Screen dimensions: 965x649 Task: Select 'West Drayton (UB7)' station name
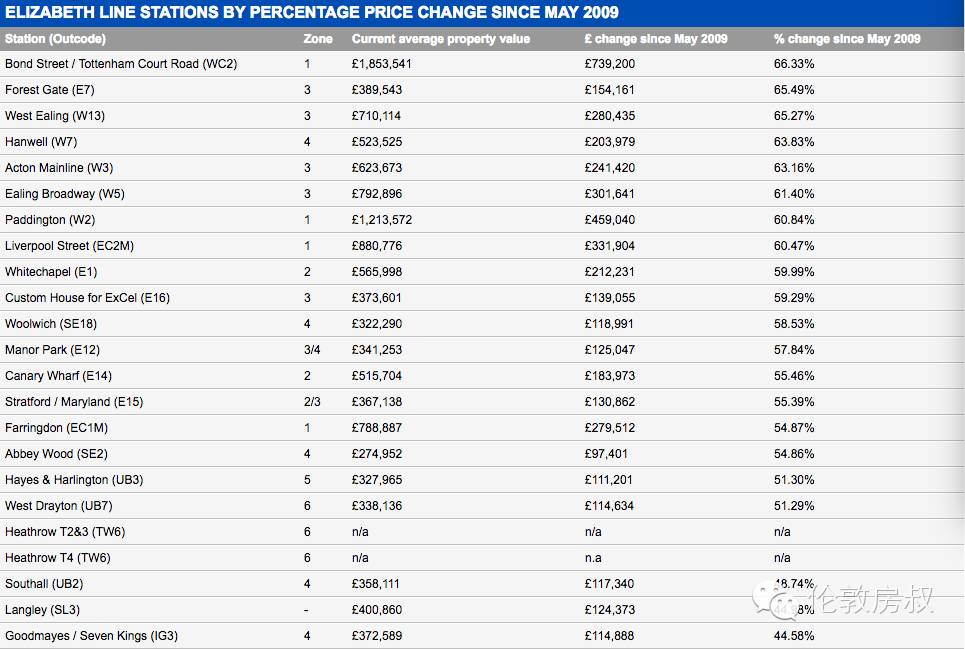click(59, 506)
